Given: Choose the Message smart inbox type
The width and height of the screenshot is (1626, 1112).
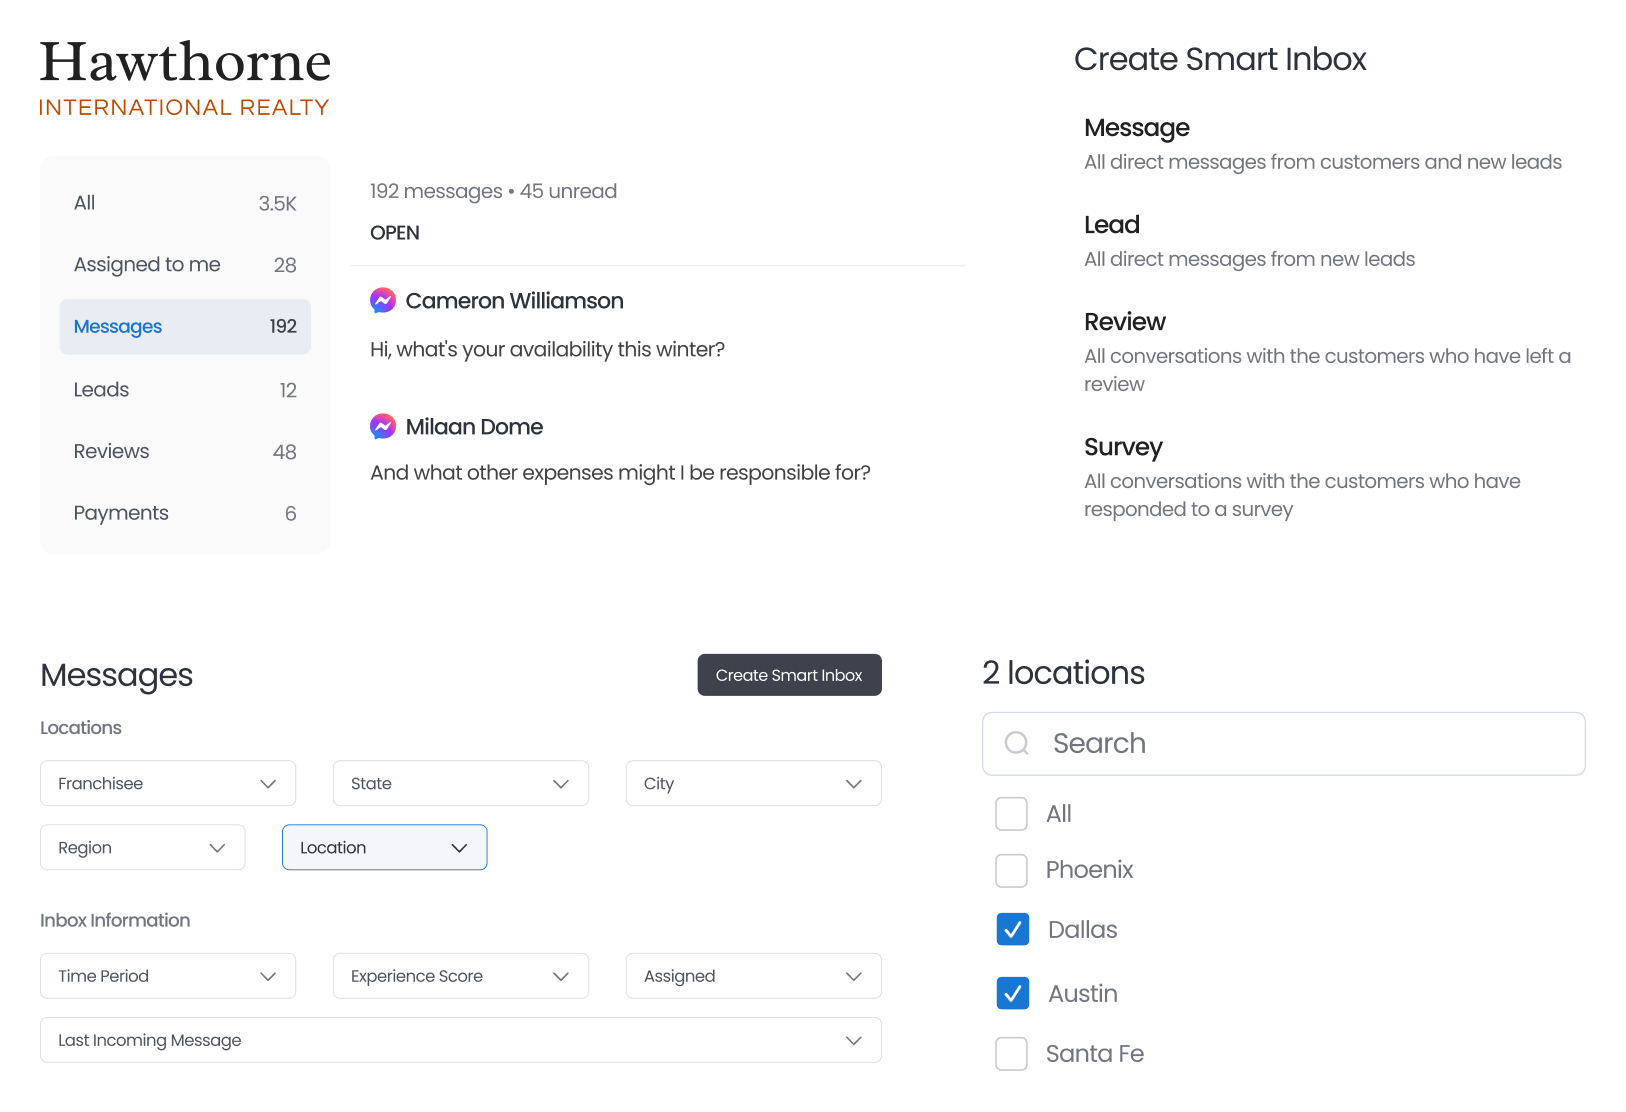Looking at the screenshot, I should pos(1323,144).
